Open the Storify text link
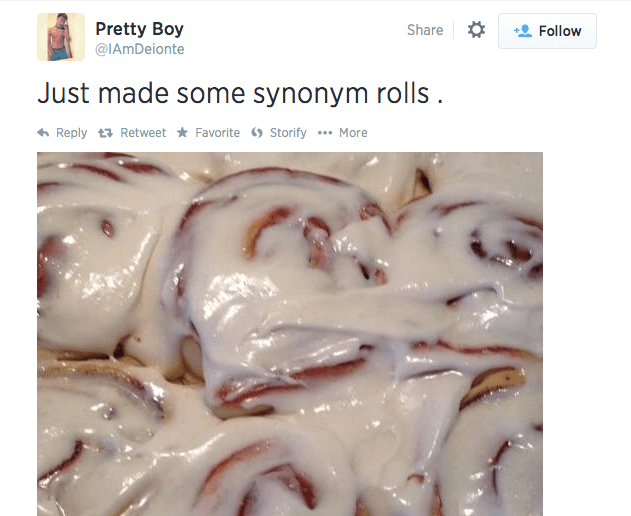 click(x=288, y=133)
